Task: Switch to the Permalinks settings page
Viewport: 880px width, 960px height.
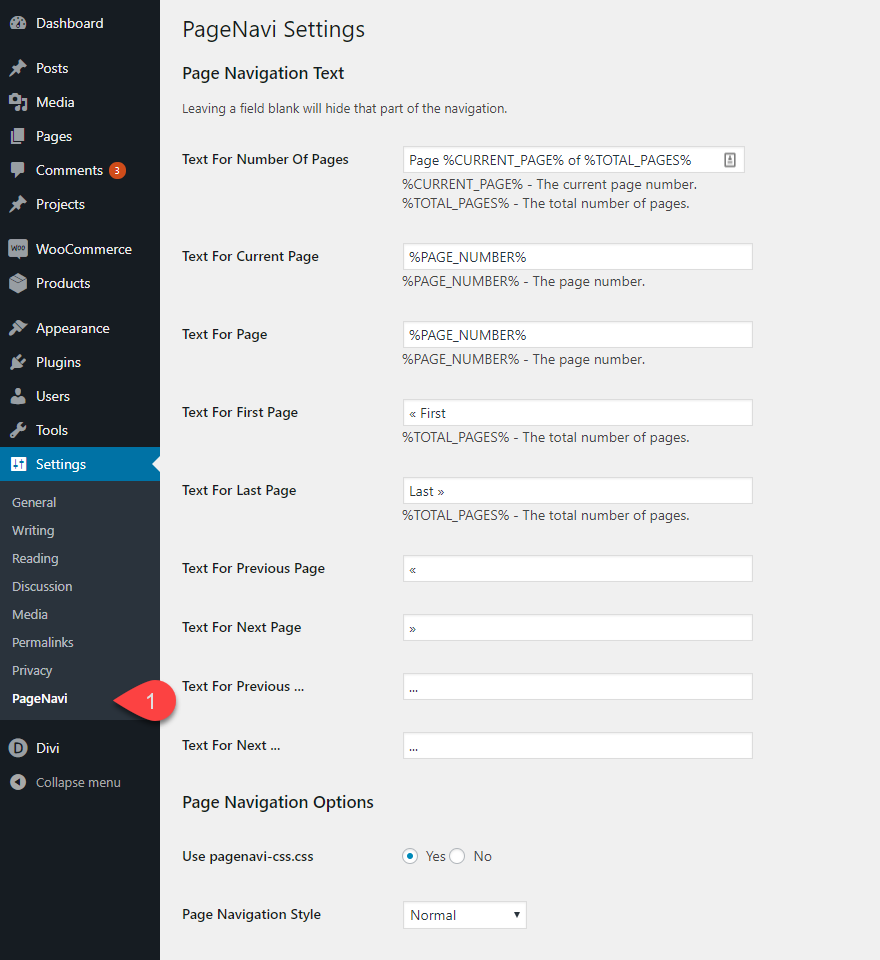Action: [x=42, y=642]
